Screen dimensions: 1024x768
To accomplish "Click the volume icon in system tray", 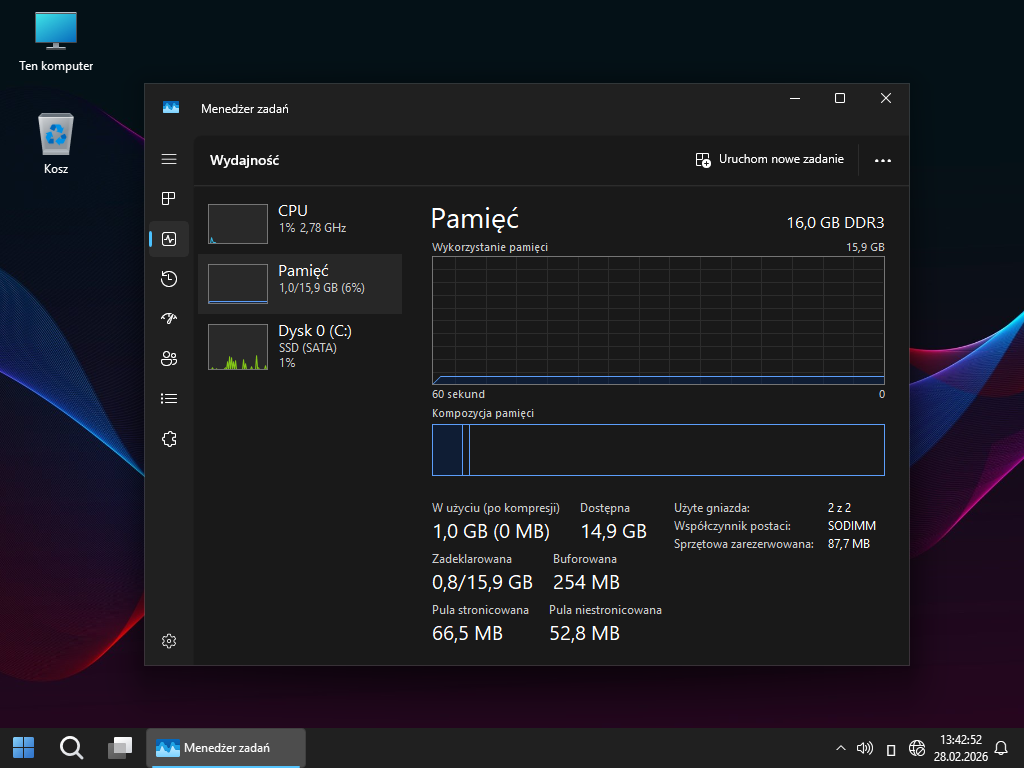I will pyautogui.click(x=865, y=748).
